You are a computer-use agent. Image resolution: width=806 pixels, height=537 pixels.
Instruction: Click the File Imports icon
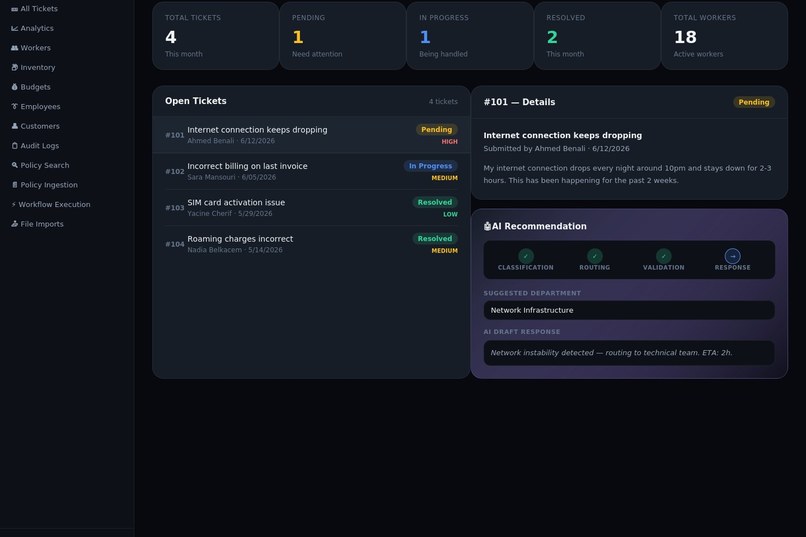click(14, 224)
